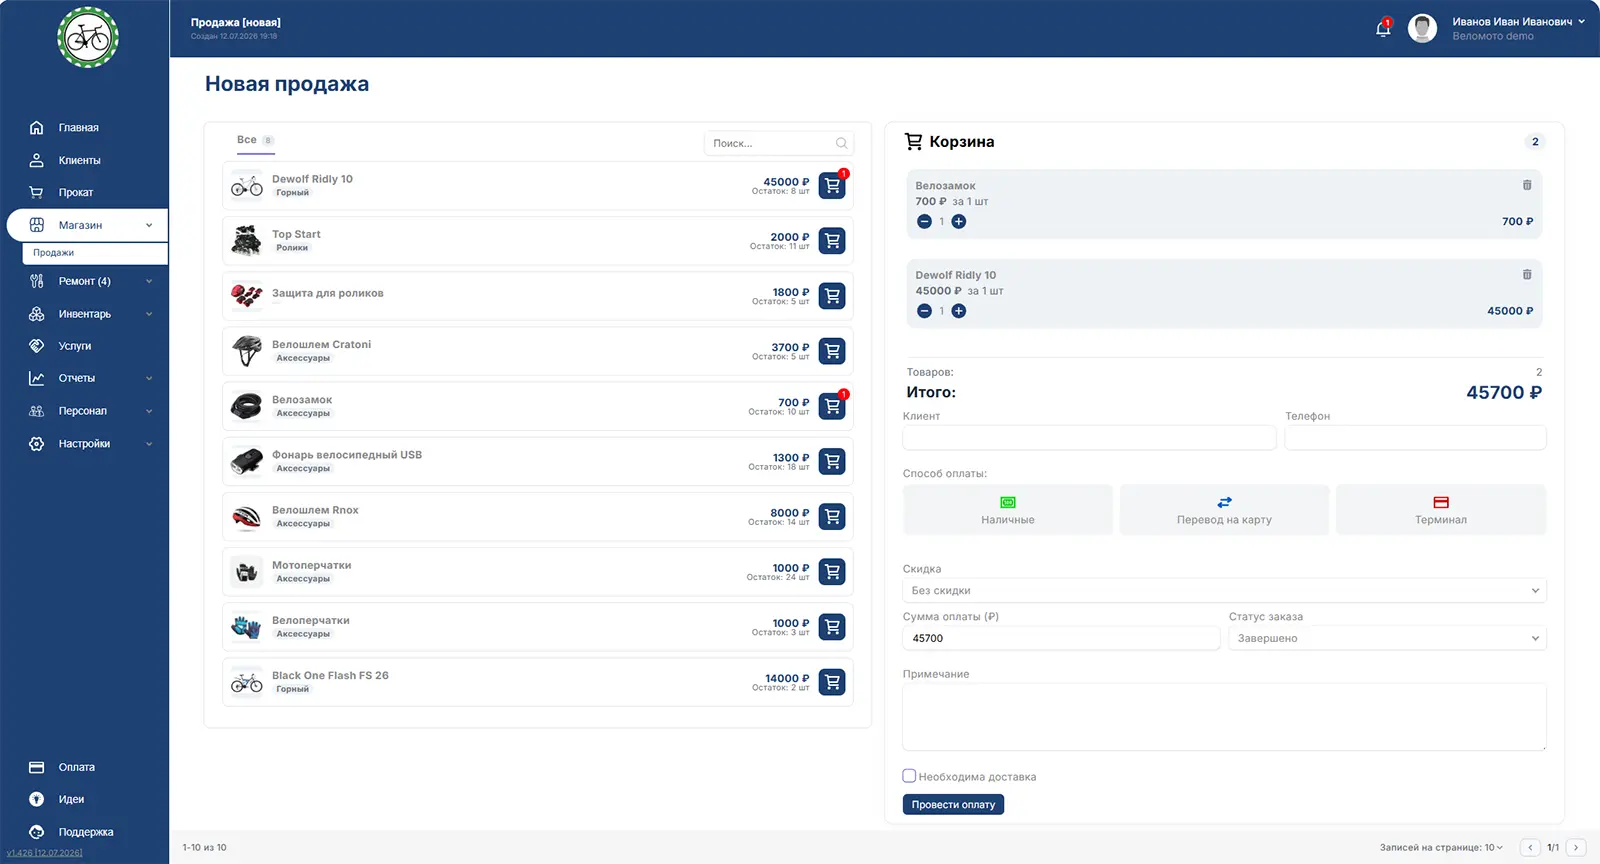Check the Необходима доставка checkbox
1600x864 pixels.
[x=909, y=776]
